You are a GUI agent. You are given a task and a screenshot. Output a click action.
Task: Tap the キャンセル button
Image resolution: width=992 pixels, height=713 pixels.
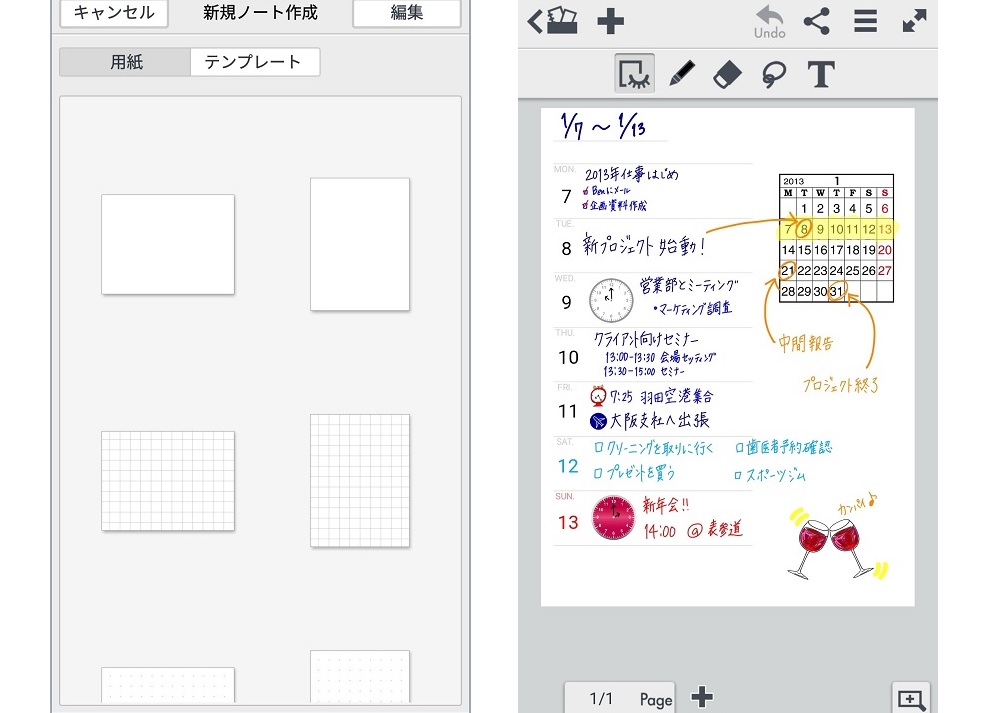point(114,13)
